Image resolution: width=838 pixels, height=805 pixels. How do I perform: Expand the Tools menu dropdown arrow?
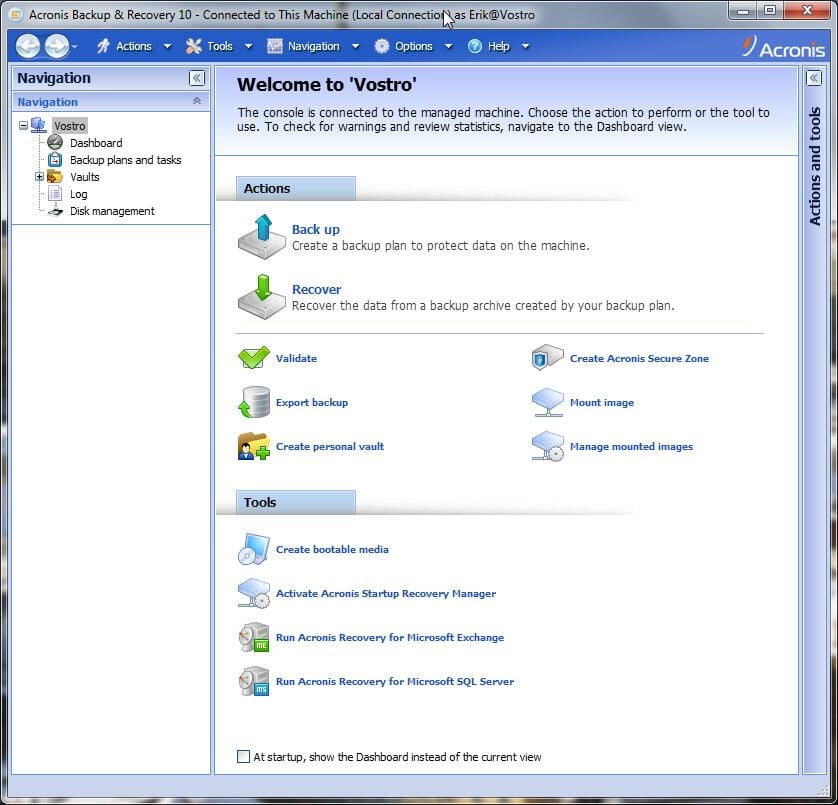[x=249, y=47]
